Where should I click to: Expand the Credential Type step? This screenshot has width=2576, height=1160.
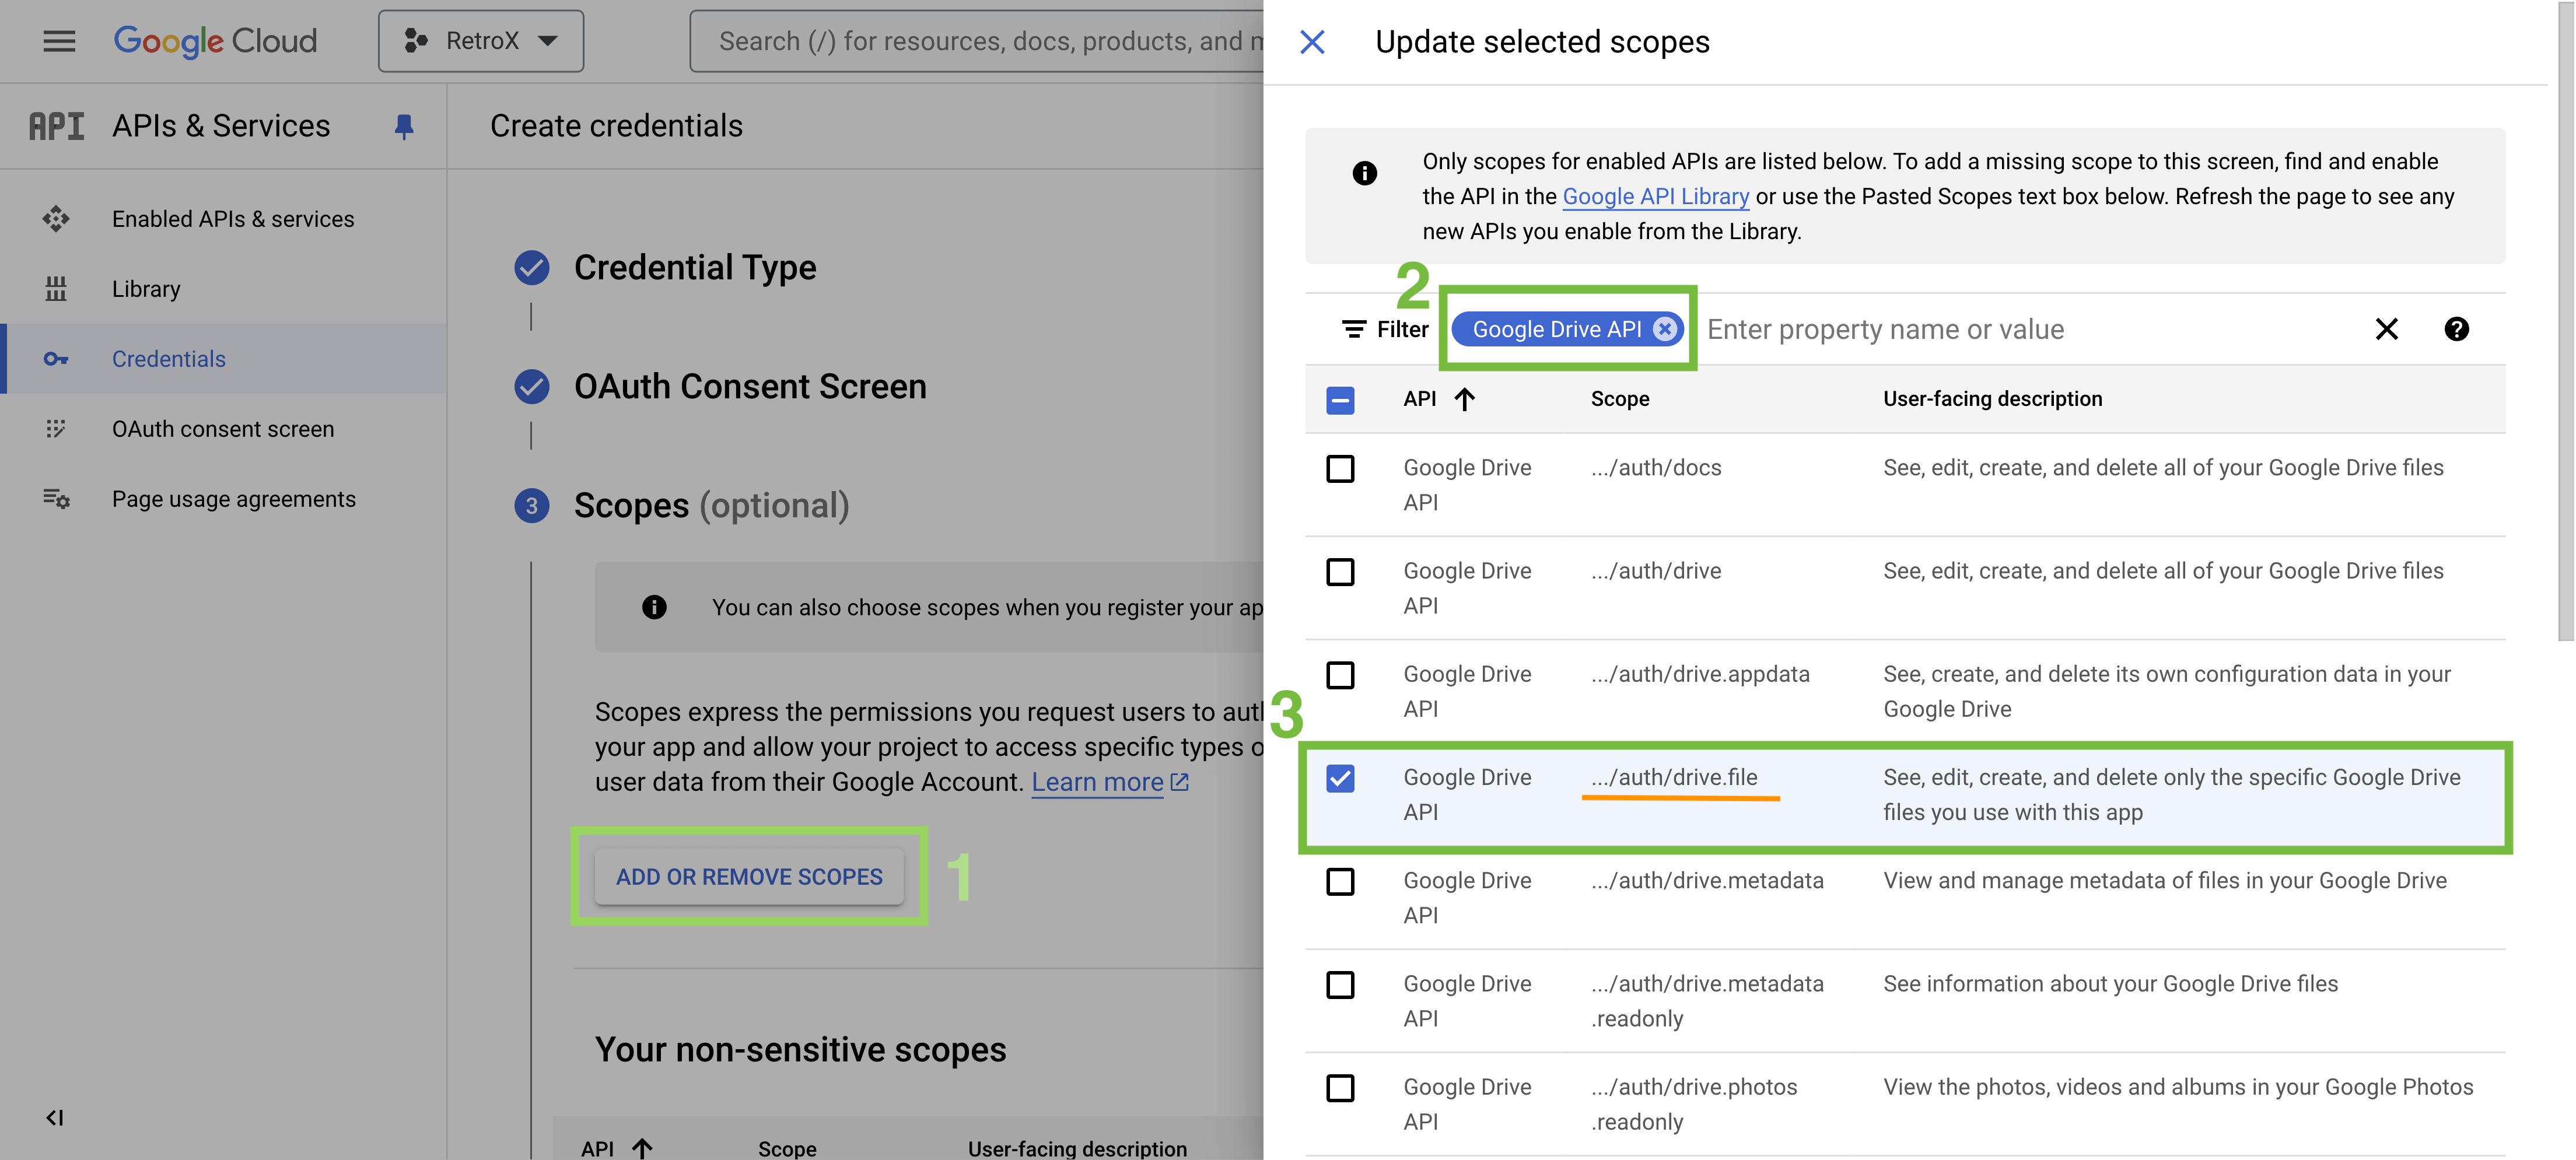(695, 268)
